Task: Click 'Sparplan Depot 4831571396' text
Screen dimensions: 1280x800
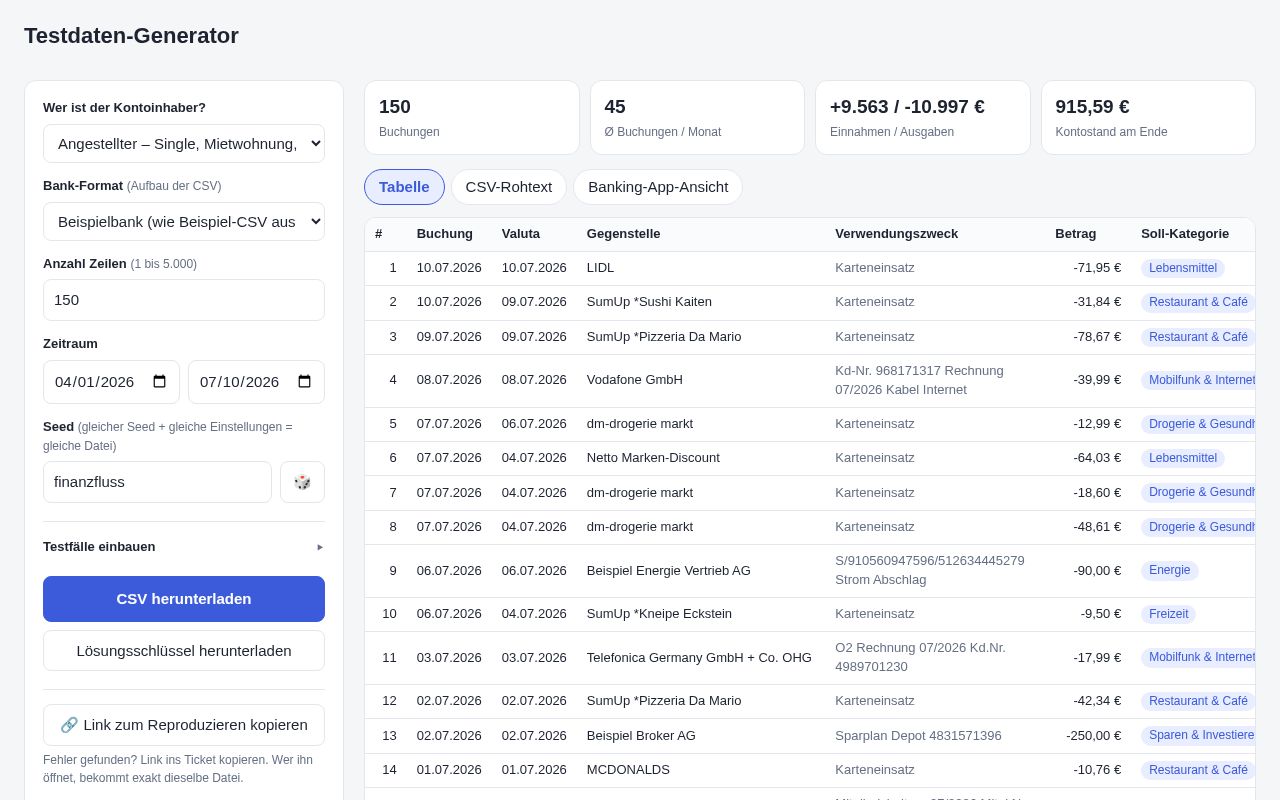Action: coord(918,736)
